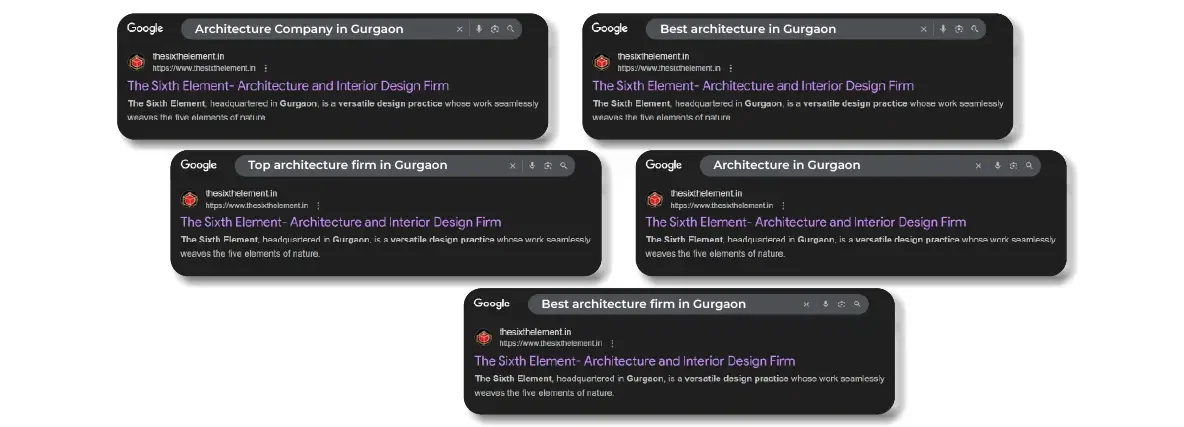Open result title under 'Best architecture in Gurgaon'
This screenshot has width=1184, height=427.
753,85
